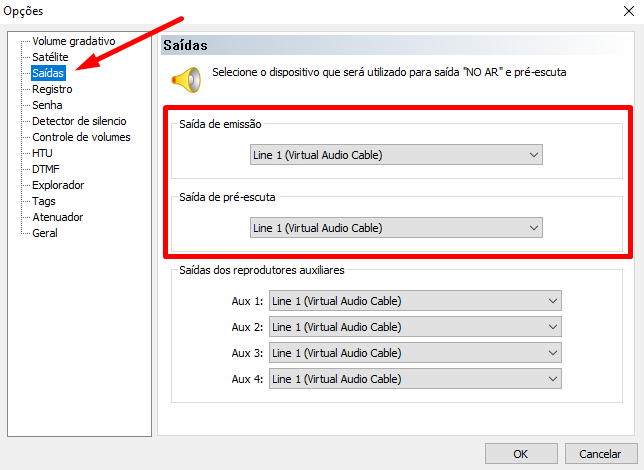
Task: Expand the Aux 2 output dropdown
Action: click(x=415, y=327)
